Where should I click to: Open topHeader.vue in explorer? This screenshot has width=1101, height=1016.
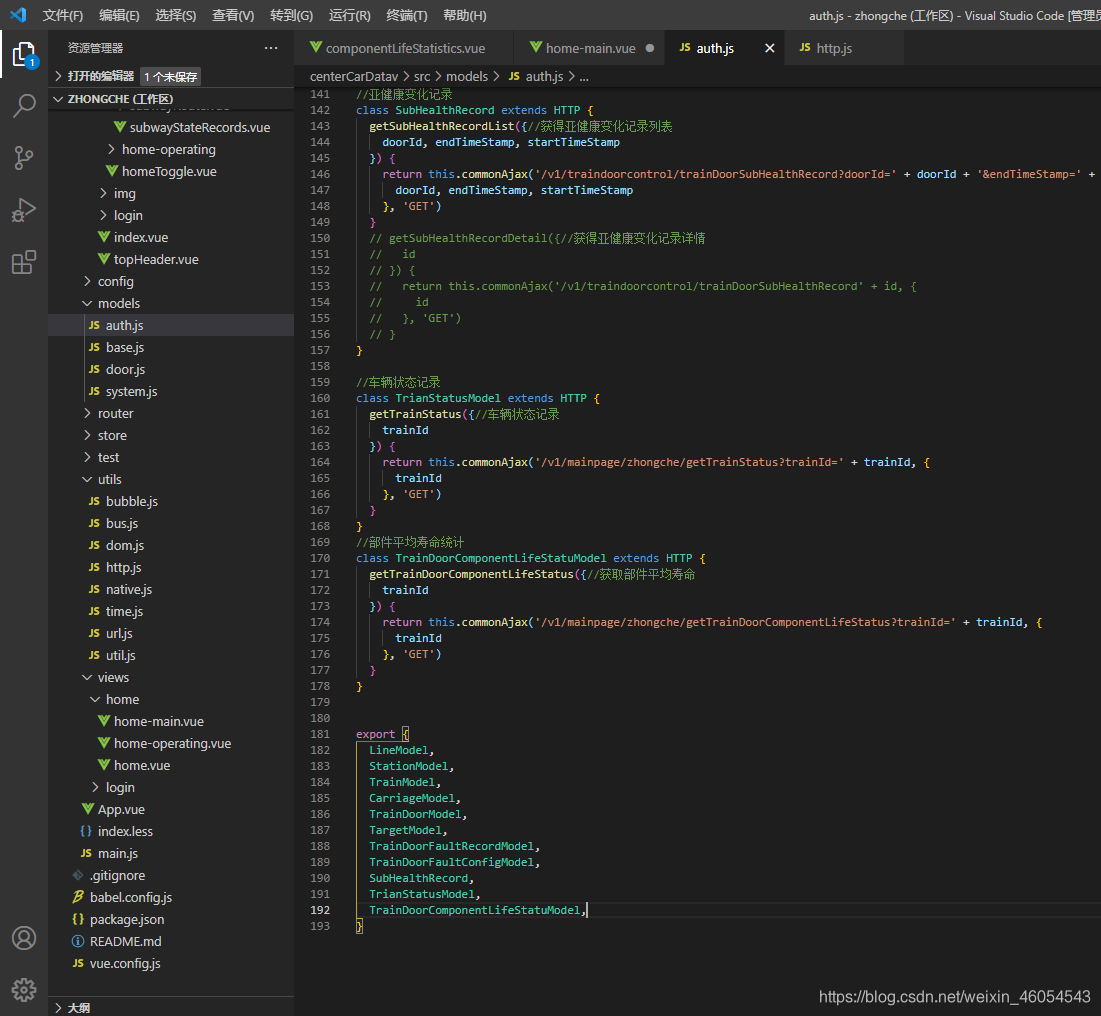pyautogui.click(x=156, y=260)
